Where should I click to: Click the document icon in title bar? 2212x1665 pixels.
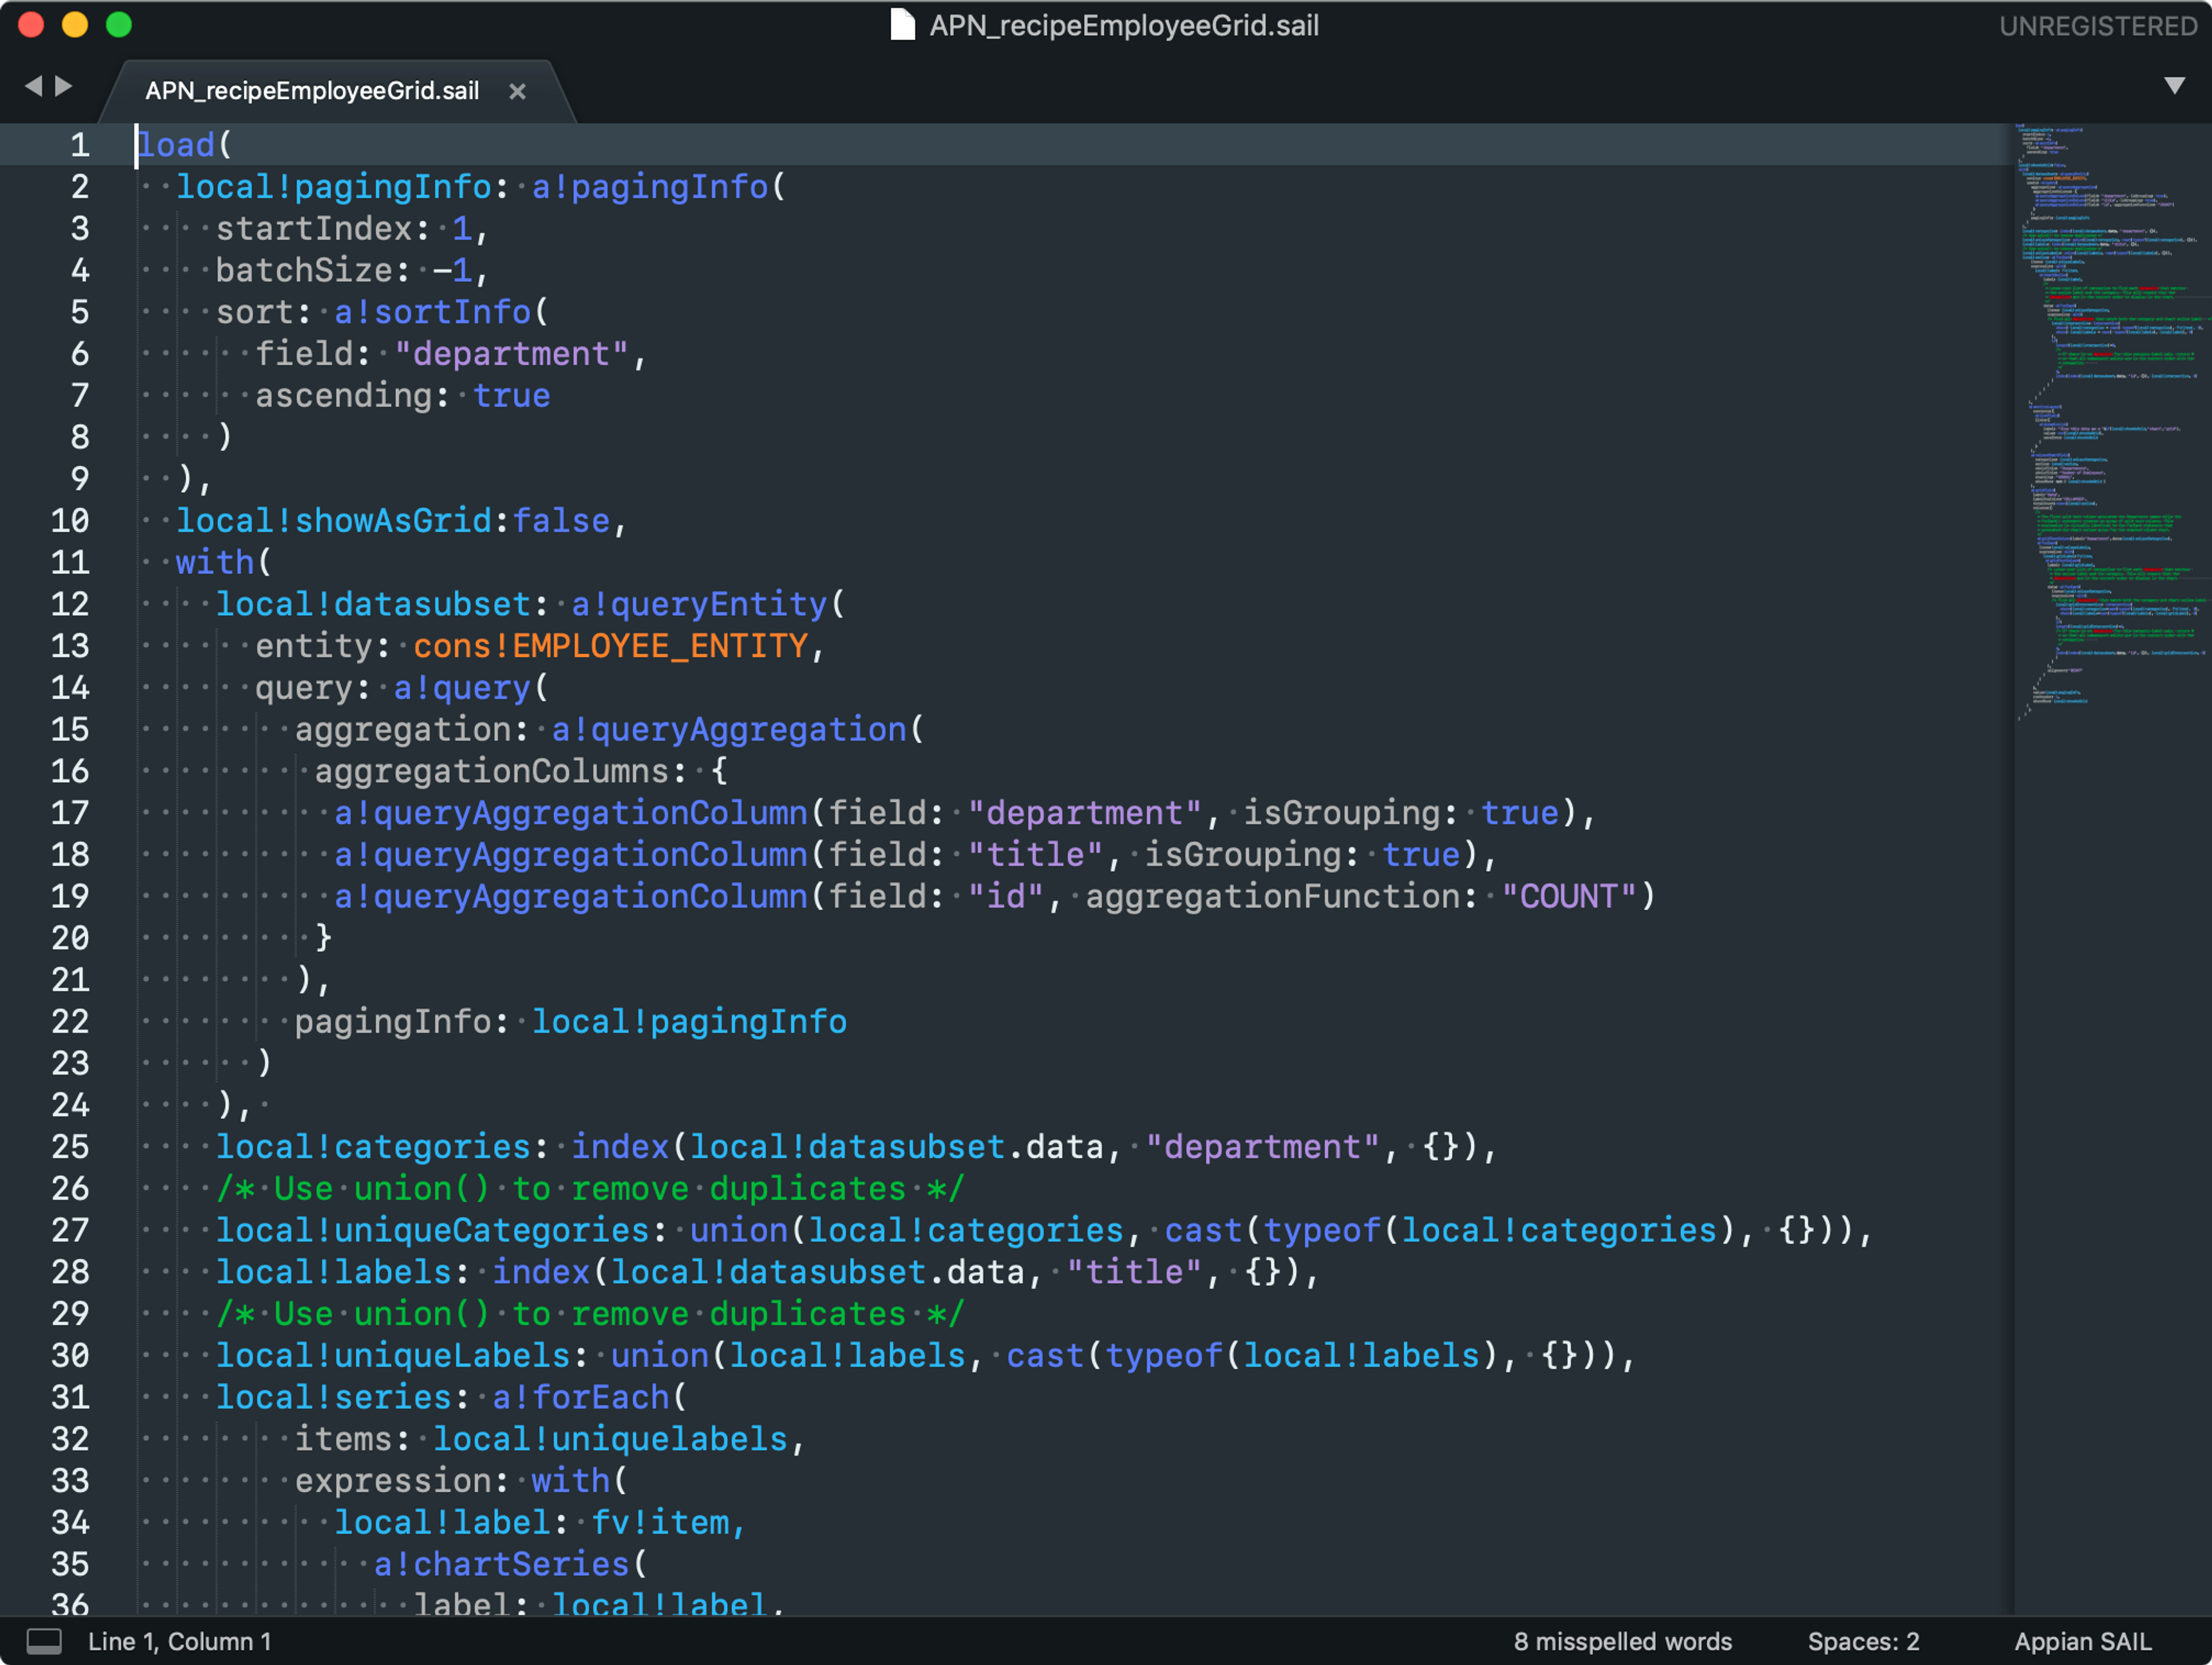pos(902,25)
